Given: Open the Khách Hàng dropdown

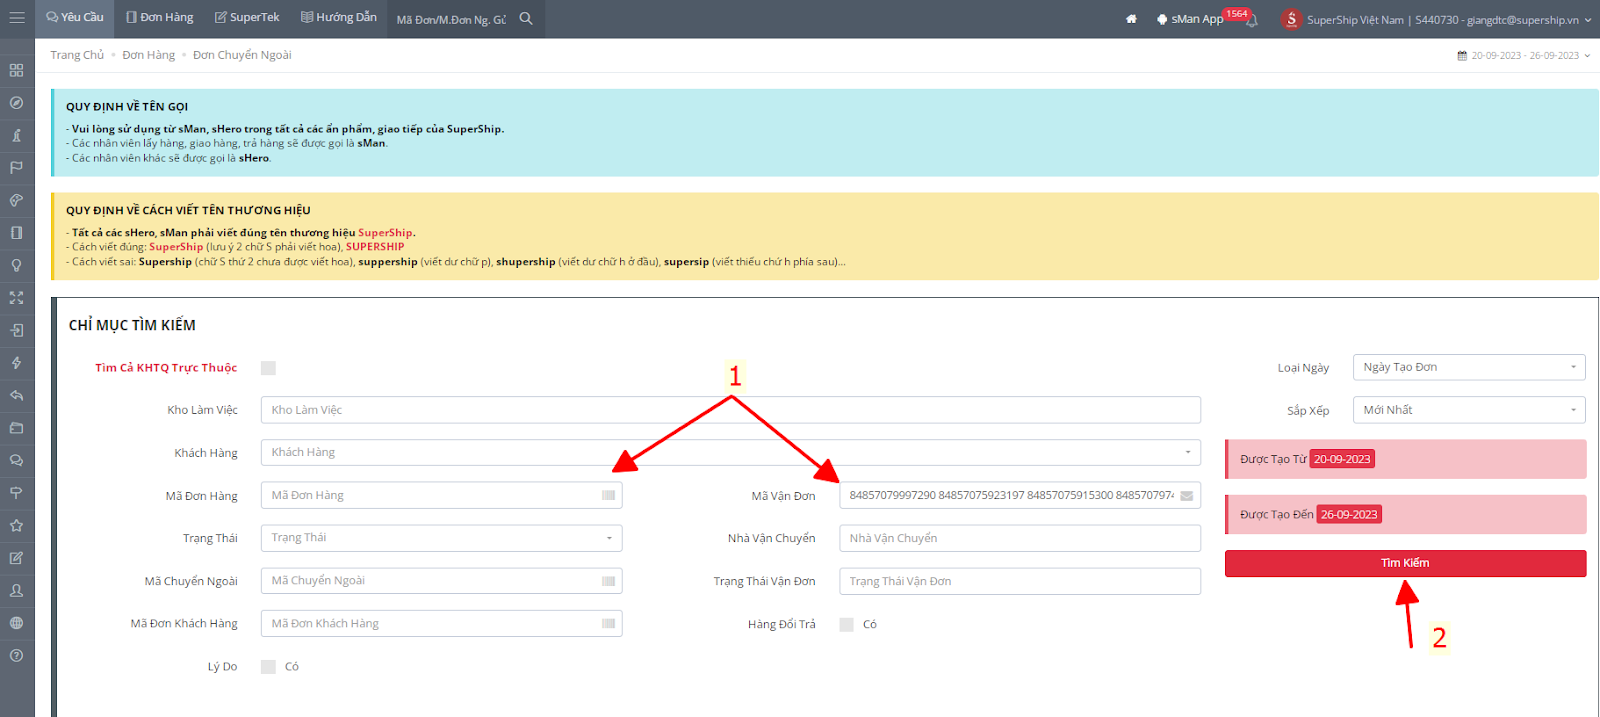Looking at the screenshot, I should pyautogui.click(x=730, y=452).
